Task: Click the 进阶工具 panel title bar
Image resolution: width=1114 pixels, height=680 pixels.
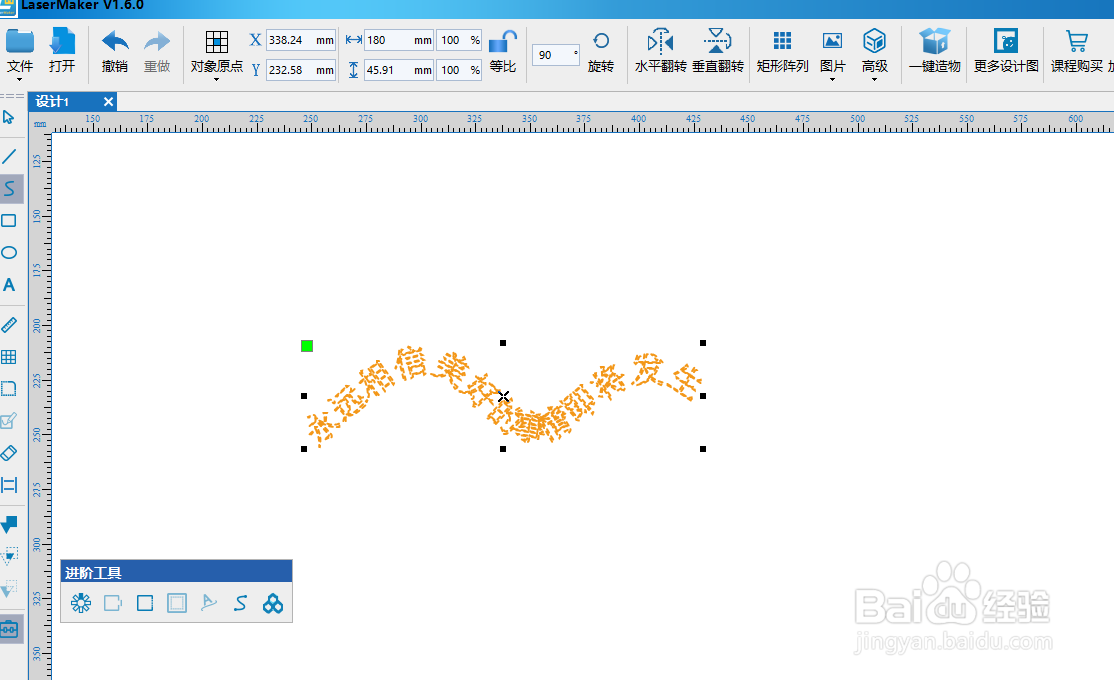Action: click(176, 572)
